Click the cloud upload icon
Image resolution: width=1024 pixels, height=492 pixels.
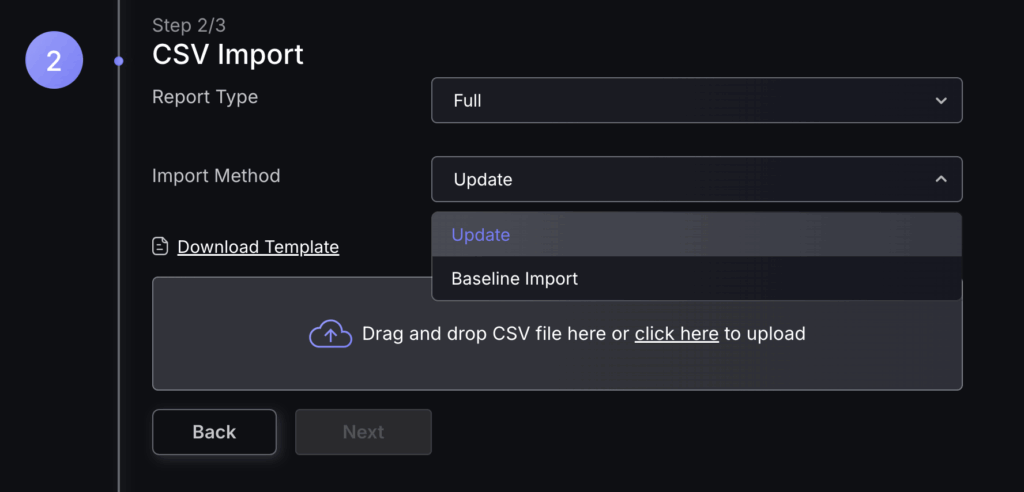[330, 334]
